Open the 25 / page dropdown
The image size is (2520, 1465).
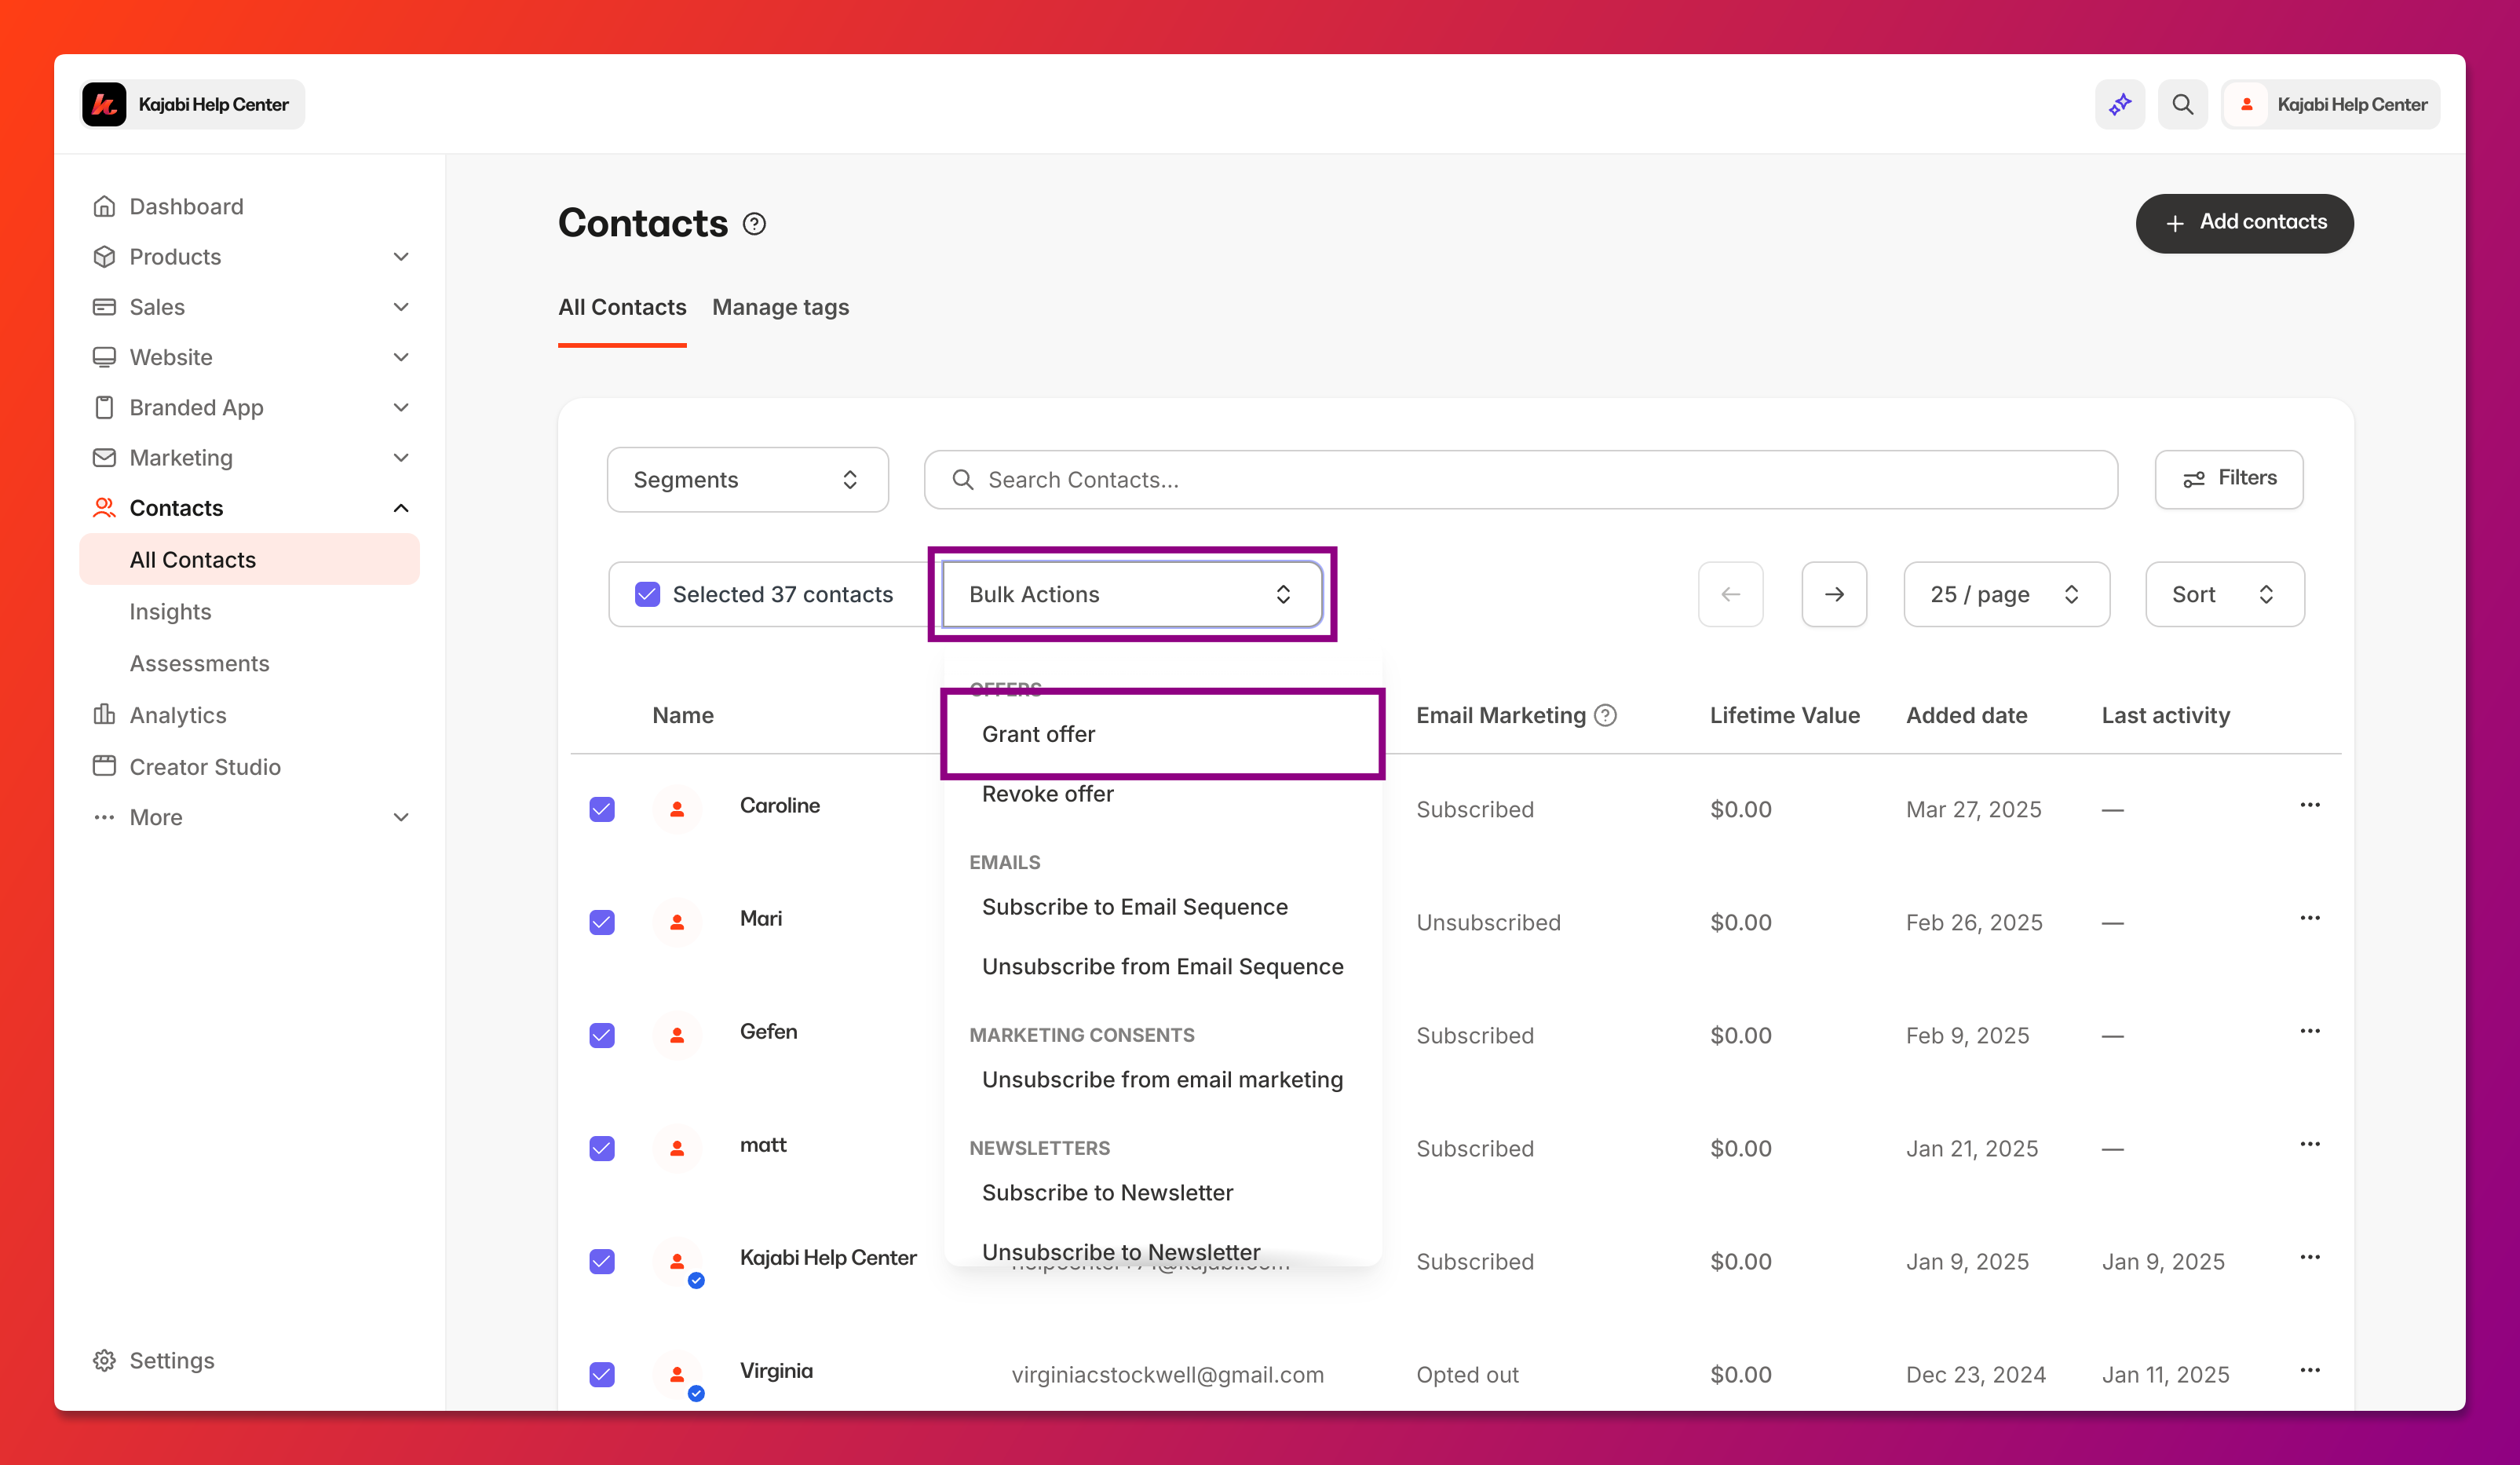pos(2006,594)
